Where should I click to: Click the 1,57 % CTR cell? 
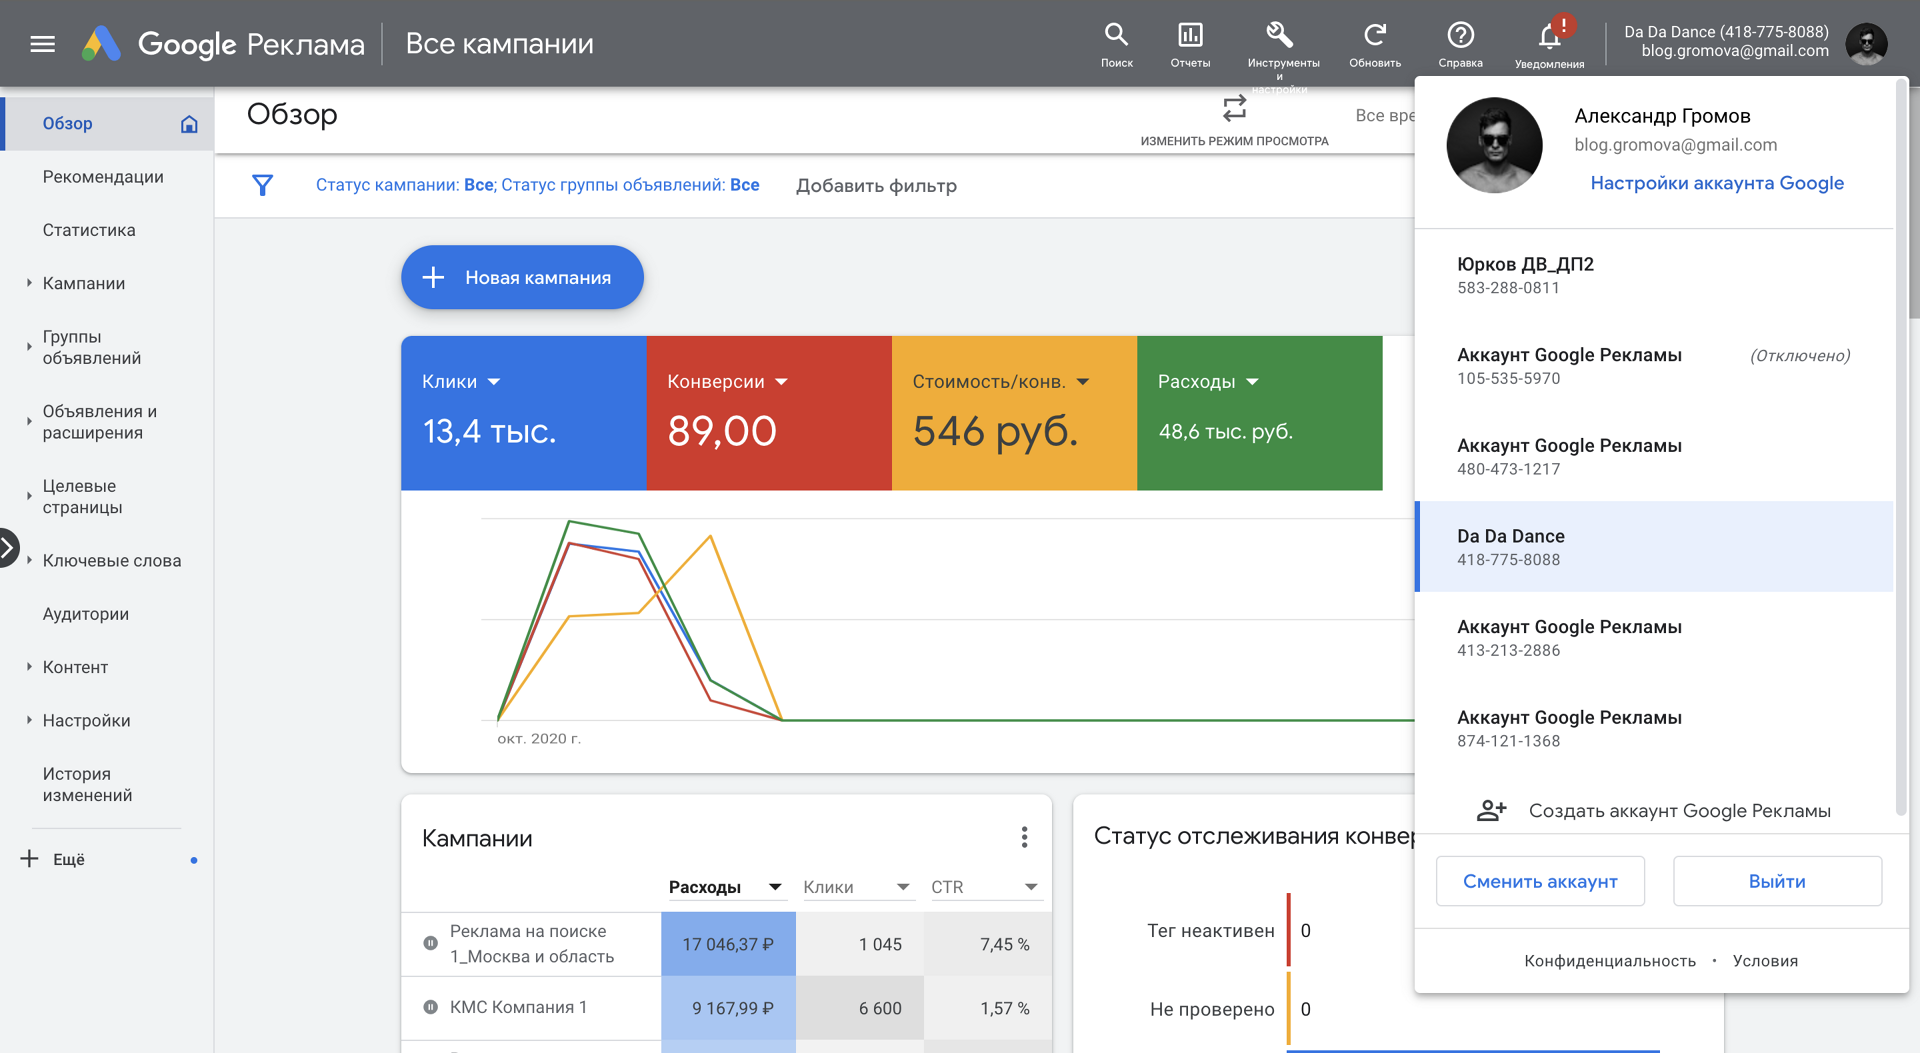coord(988,1008)
